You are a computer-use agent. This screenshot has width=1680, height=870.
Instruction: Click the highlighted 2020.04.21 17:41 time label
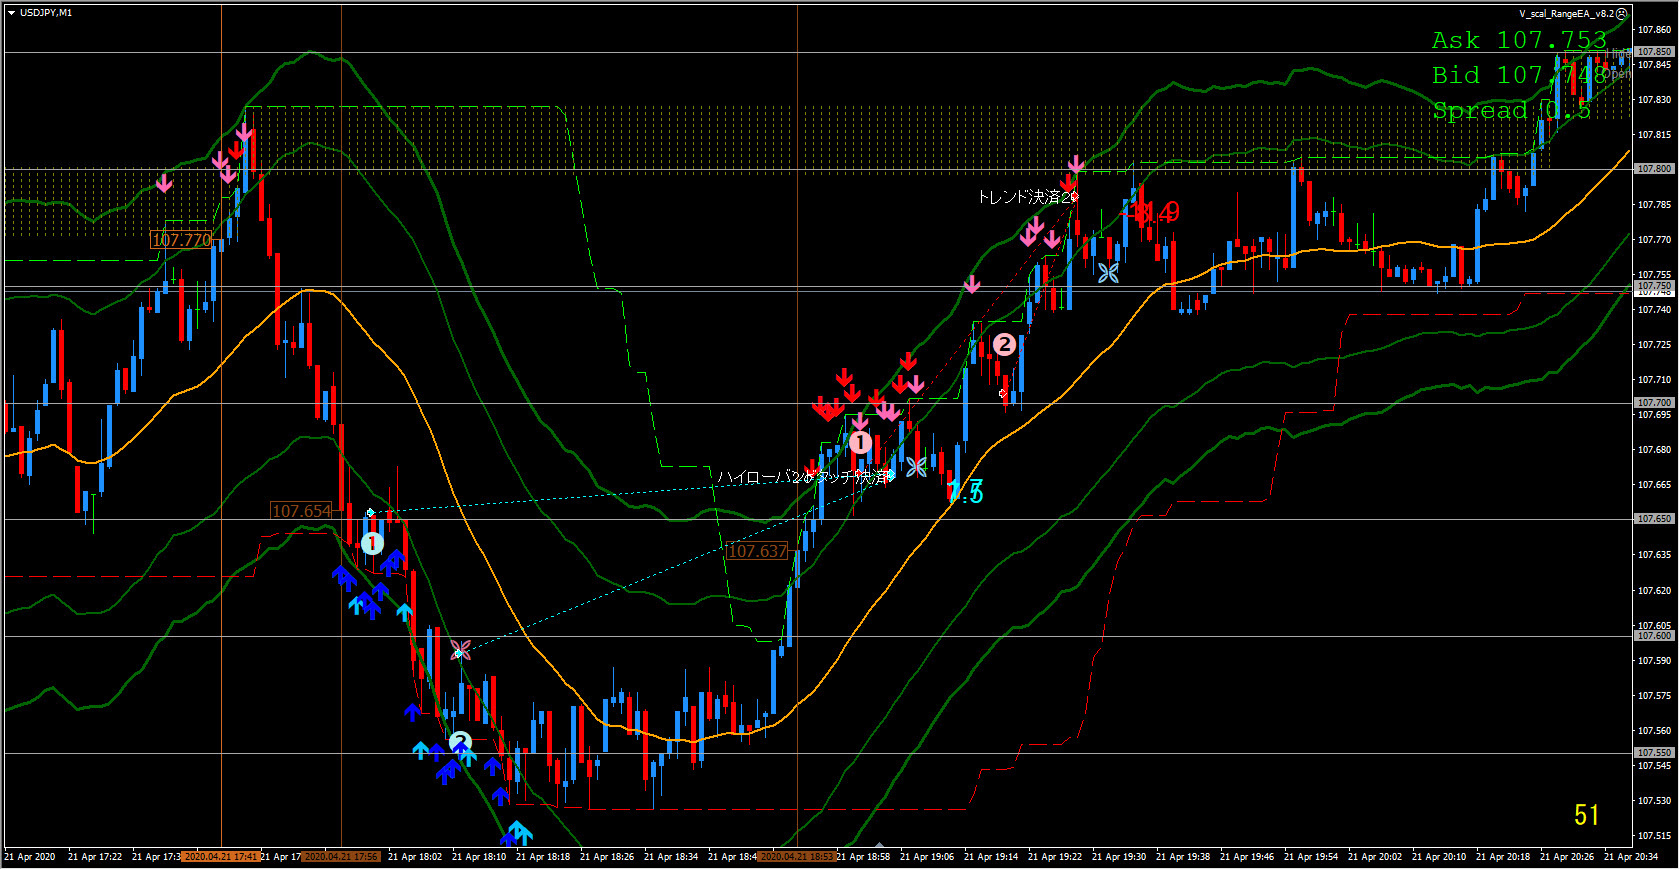pos(221,857)
